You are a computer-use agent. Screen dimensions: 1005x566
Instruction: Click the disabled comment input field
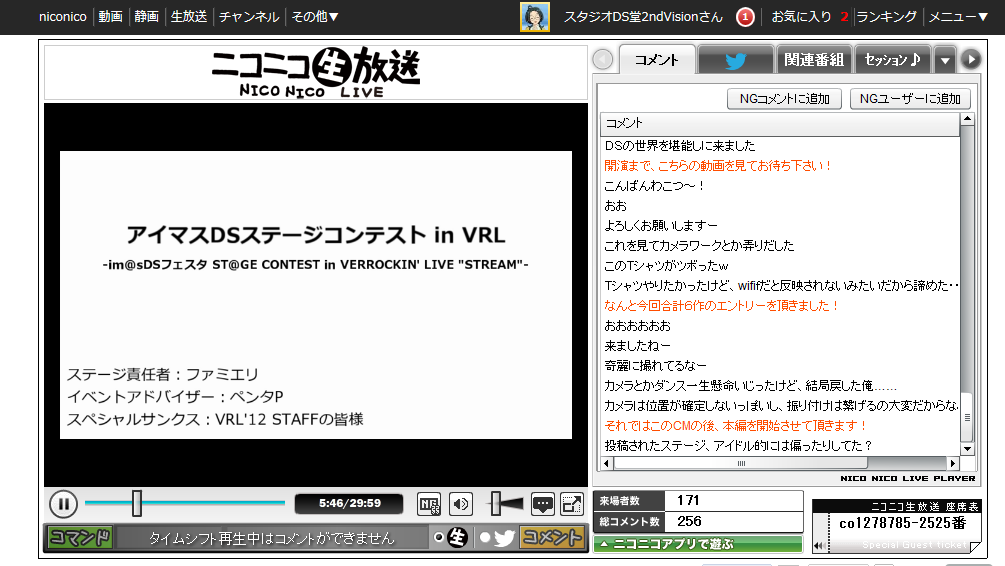(272, 538)
